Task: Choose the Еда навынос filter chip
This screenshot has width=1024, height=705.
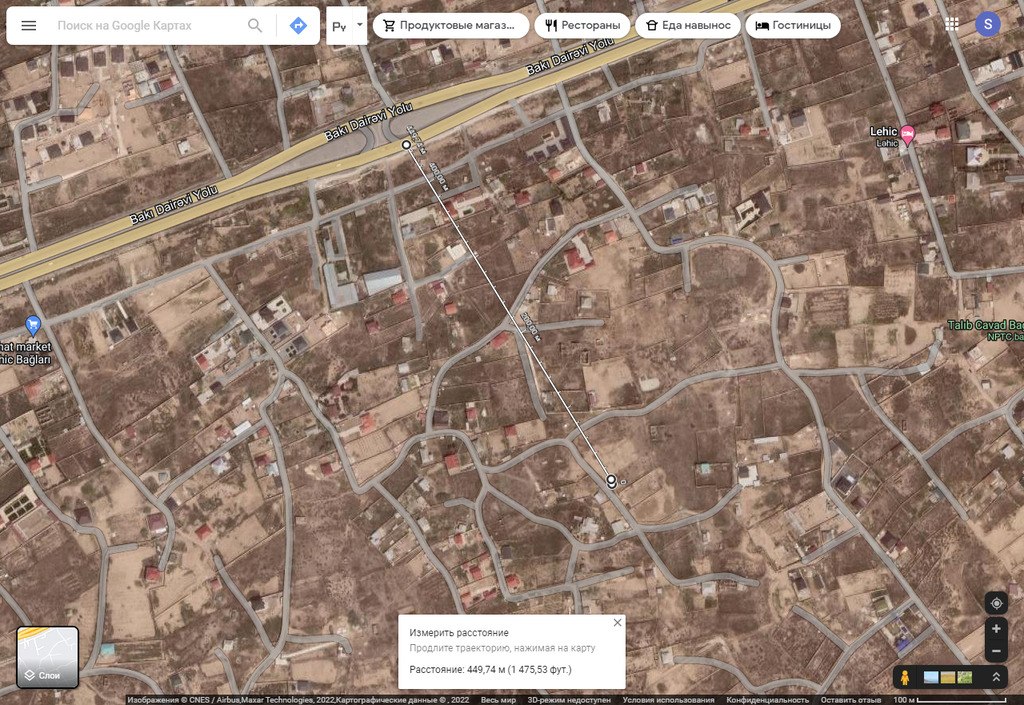Action: [x=687, y=26]
